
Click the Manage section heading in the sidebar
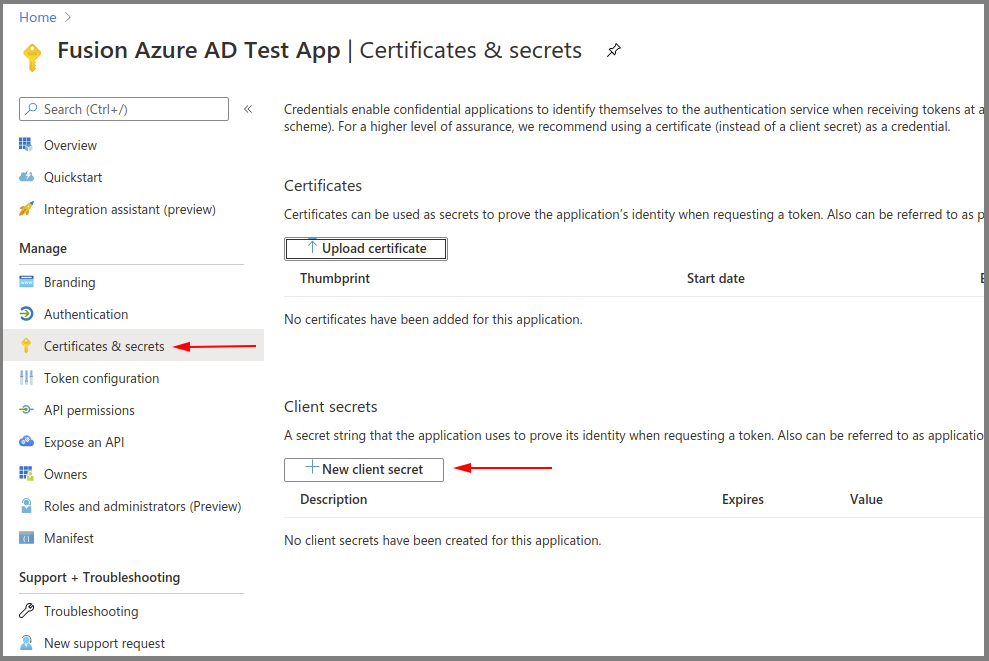[43, 249]
